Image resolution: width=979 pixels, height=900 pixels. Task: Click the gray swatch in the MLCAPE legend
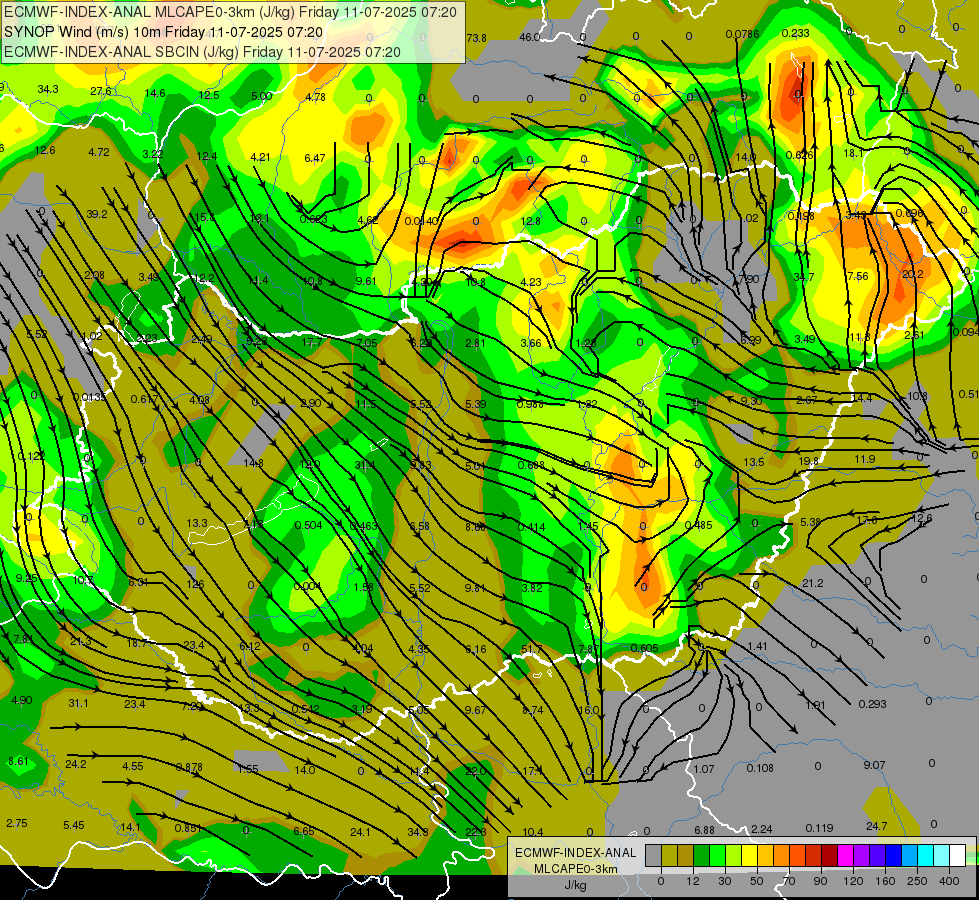tap(654, 855)
